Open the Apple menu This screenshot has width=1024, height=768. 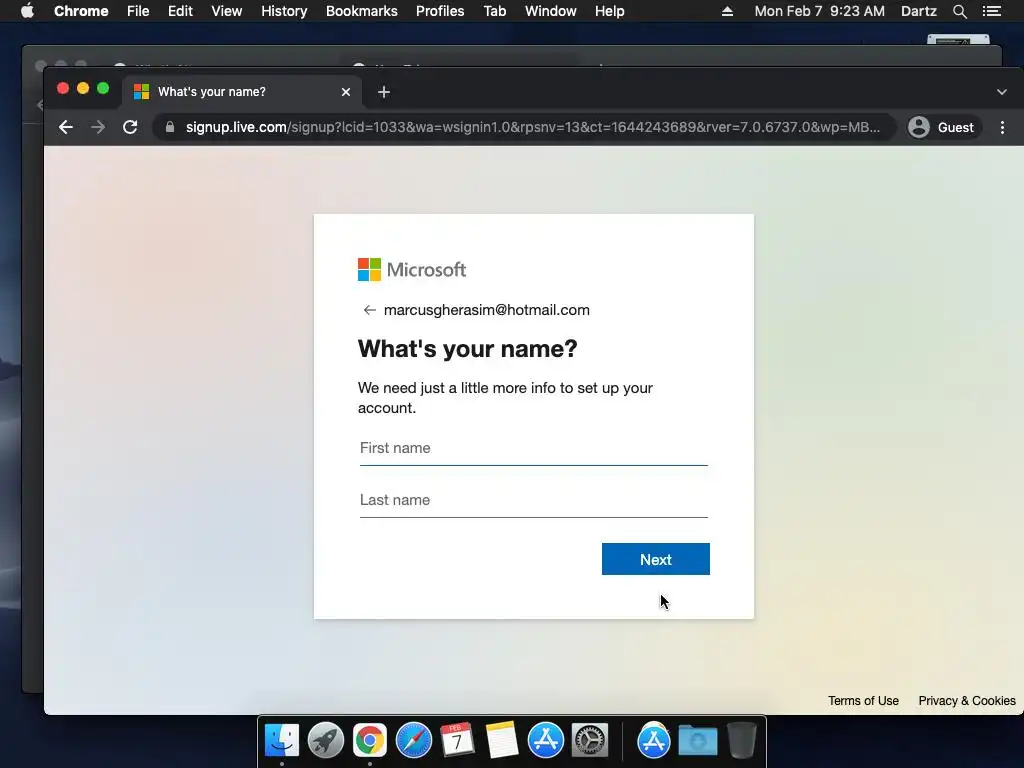coord(27,11)
